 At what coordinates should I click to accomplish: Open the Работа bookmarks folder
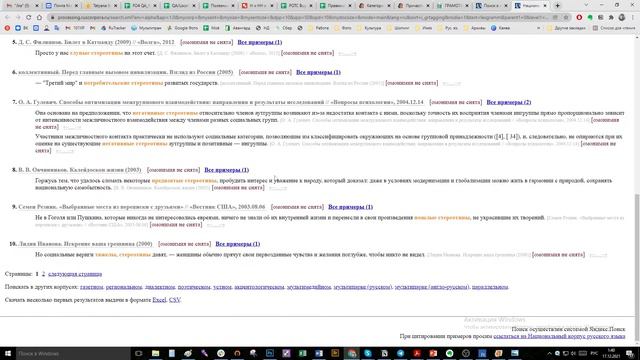click(x=318, y=28)
